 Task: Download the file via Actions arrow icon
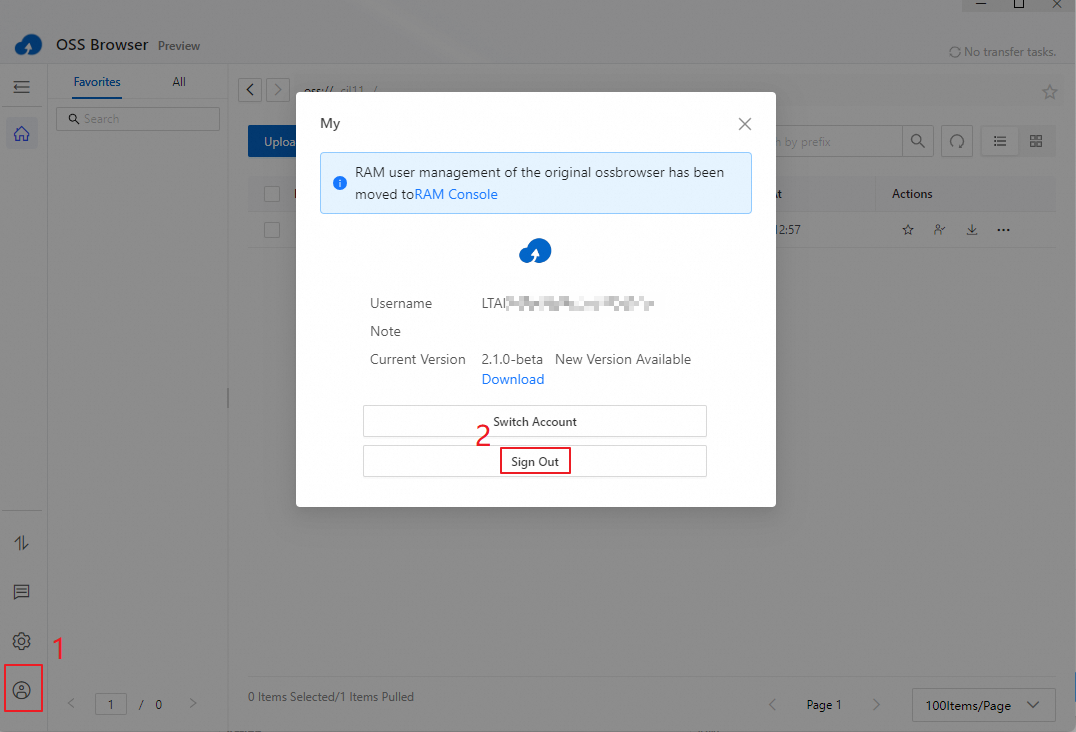[x=972, y=230]
